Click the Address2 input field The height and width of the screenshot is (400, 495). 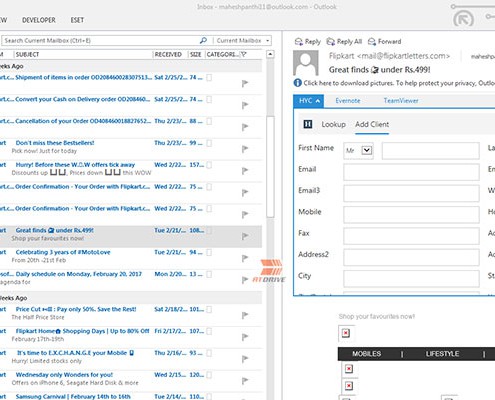coord(411,257)
